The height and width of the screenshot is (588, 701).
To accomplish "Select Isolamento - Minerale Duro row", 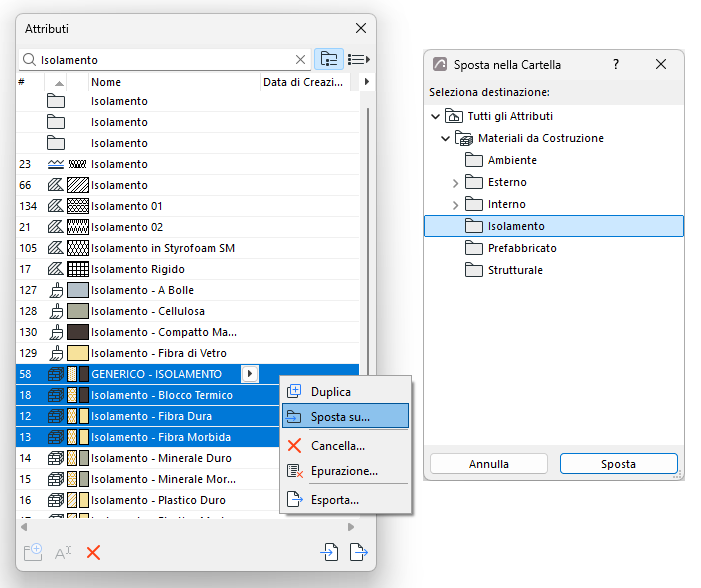I will click(x=148, y=458).
